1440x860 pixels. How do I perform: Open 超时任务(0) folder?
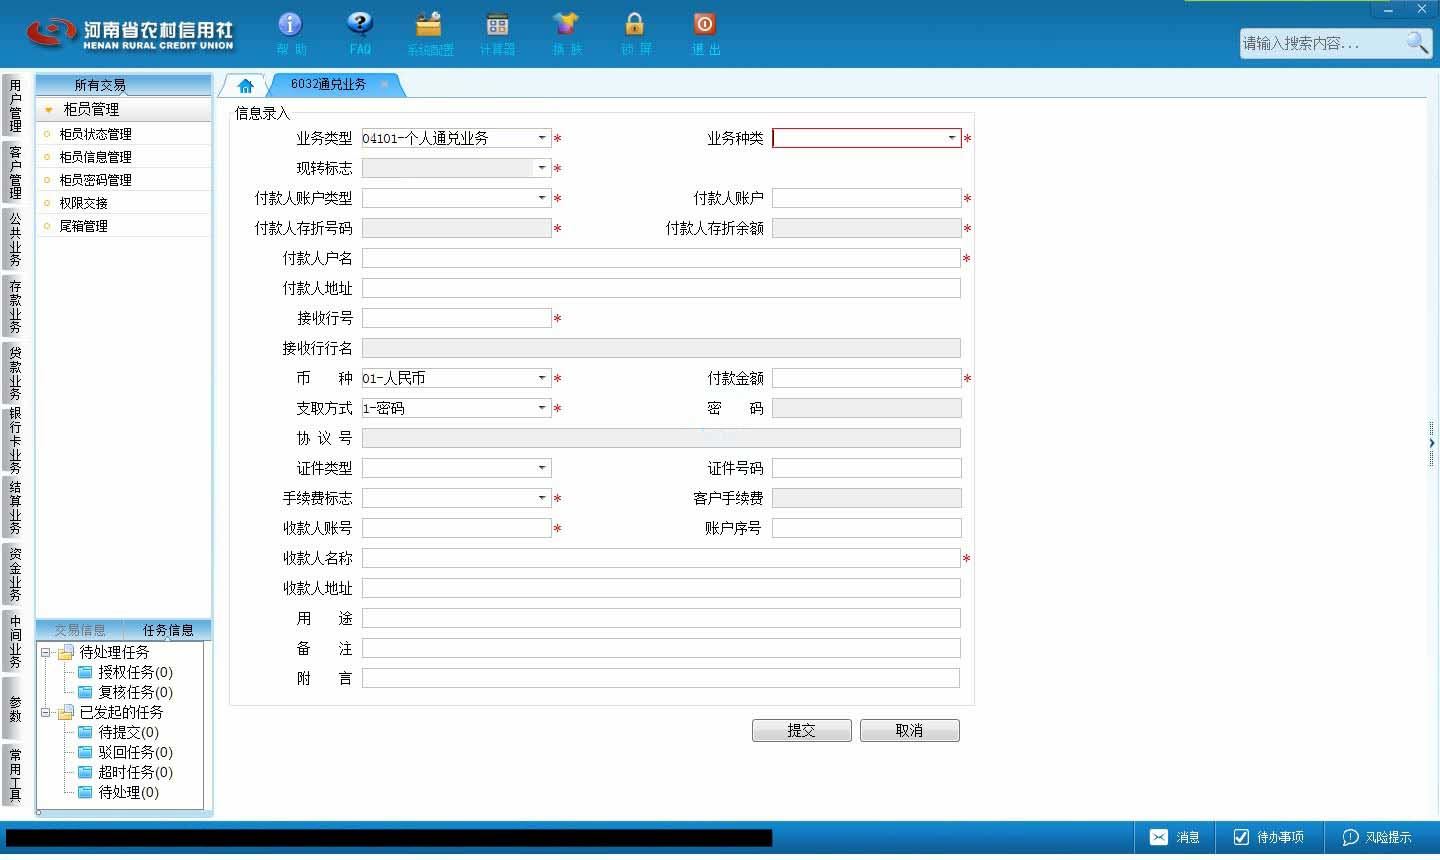coord(125,772)
